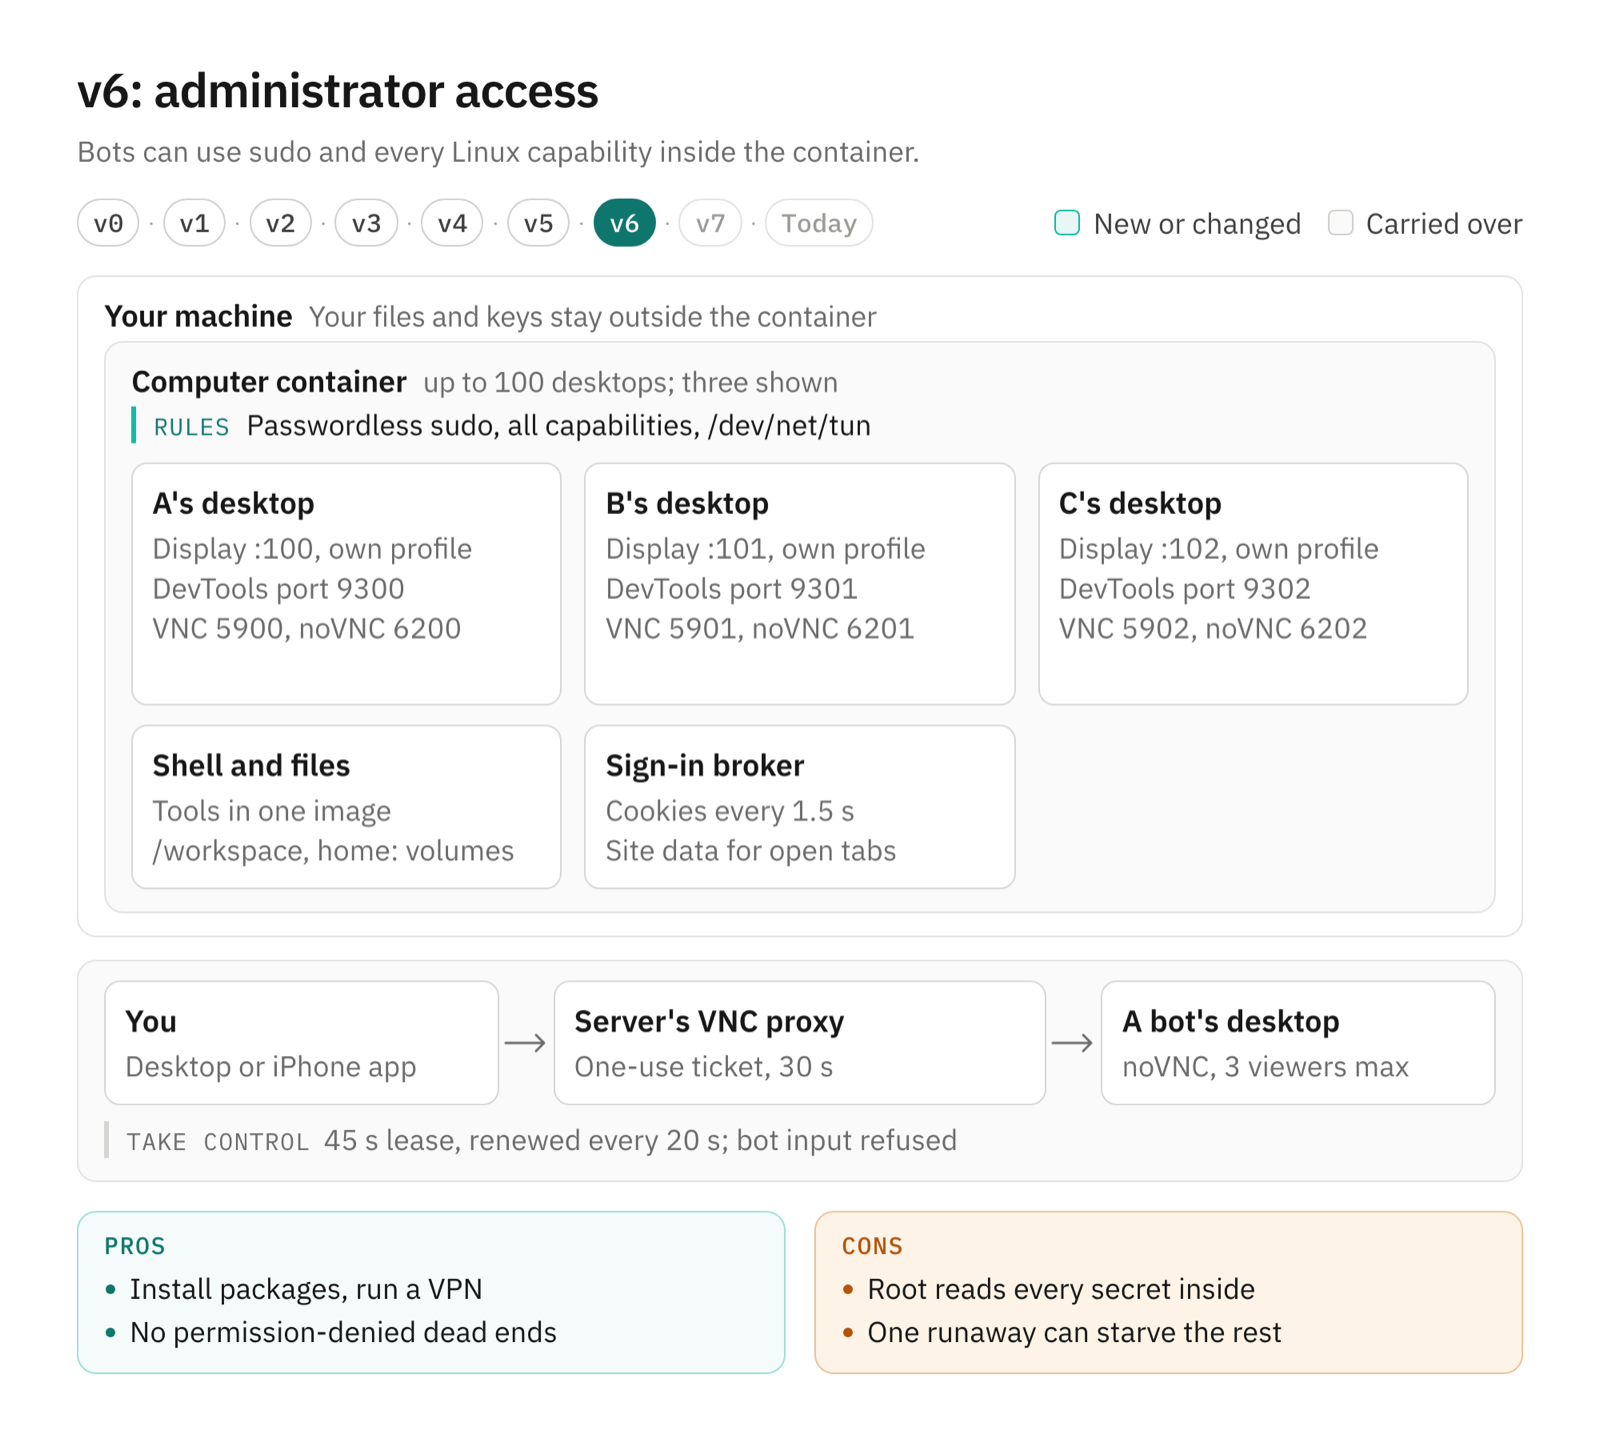Select the v4 version pill
Image resolution: width=1600 pixels, height=1435 pixels.
click(452, 223)
